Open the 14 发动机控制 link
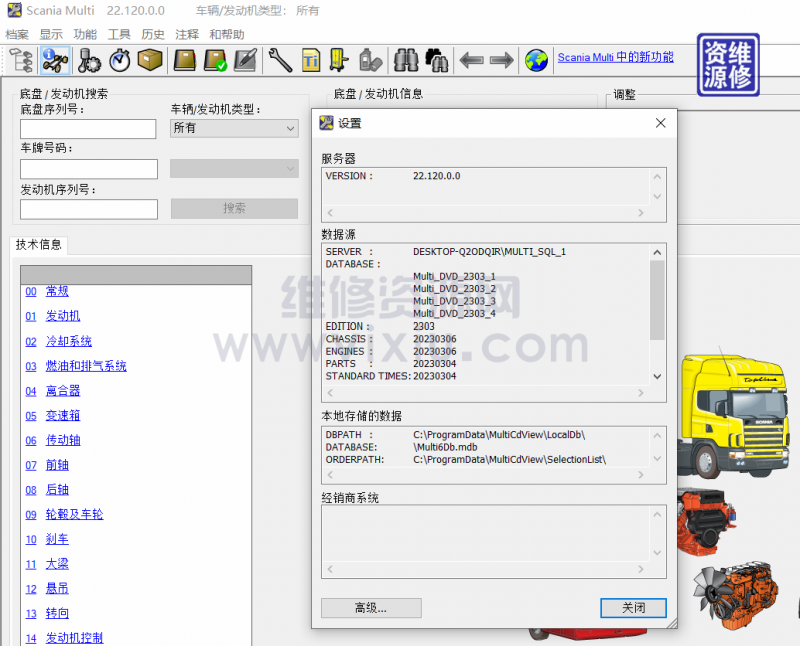The height and width of the screenshot is (646, 800). 64,638
